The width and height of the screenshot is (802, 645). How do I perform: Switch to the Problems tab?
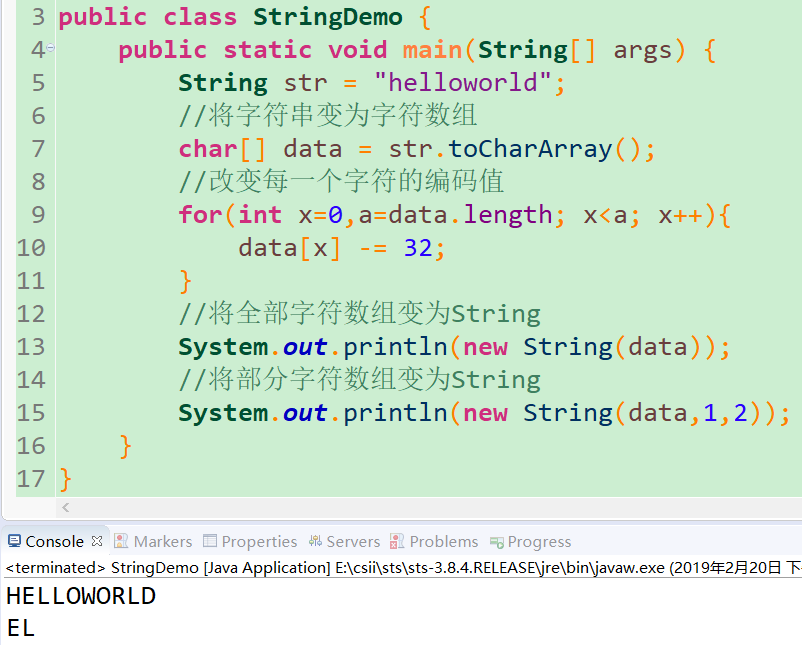click(444, 541)
